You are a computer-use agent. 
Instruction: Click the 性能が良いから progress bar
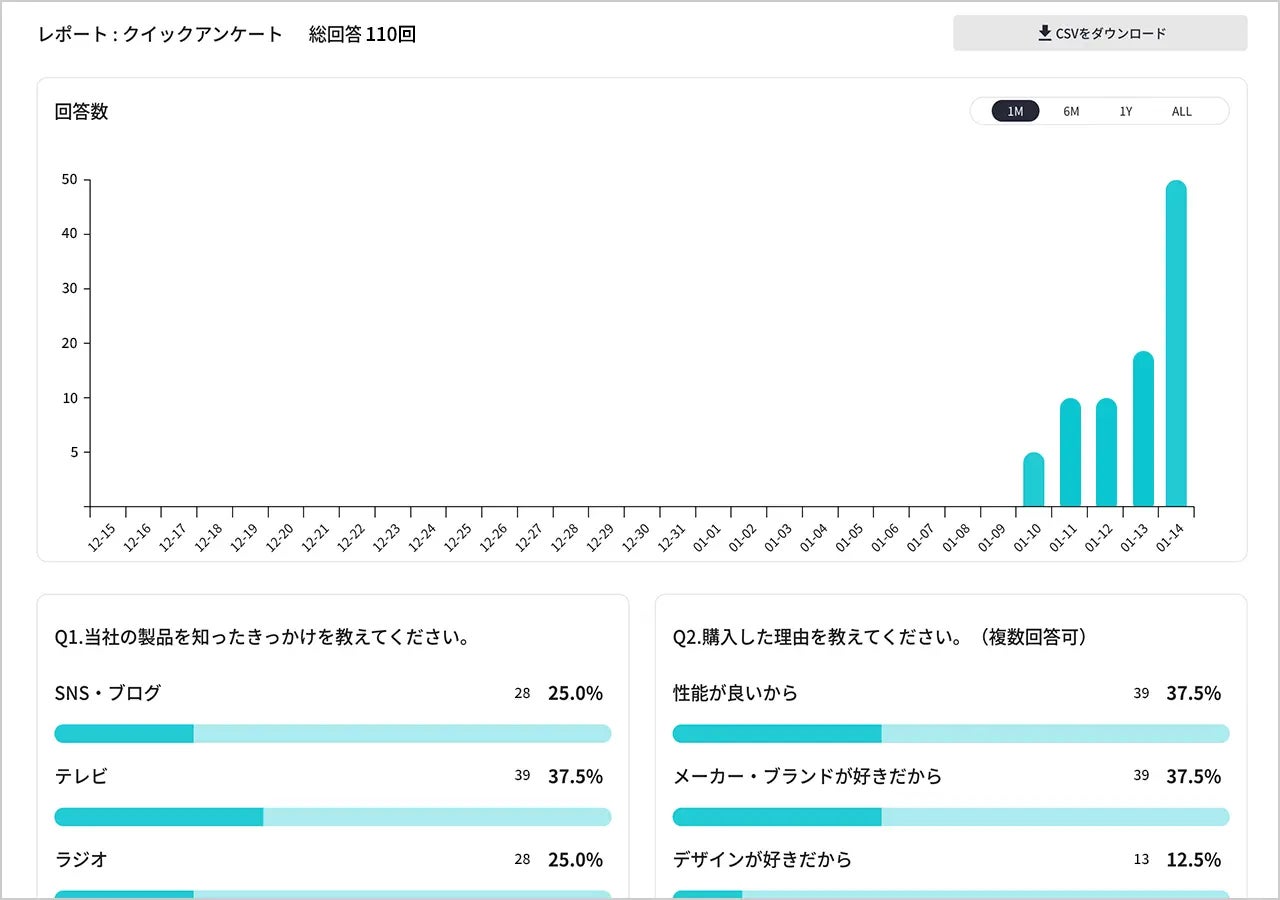click(x=950, y=734)
